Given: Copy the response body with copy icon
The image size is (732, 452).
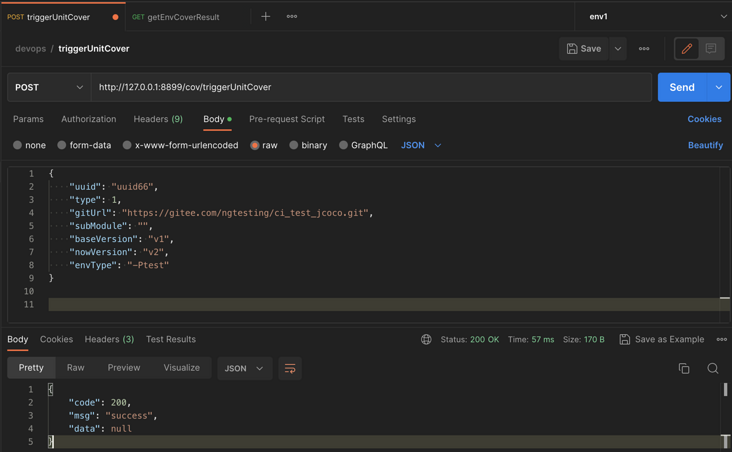Looking at the screenshot, I should [x=684, y=368].
